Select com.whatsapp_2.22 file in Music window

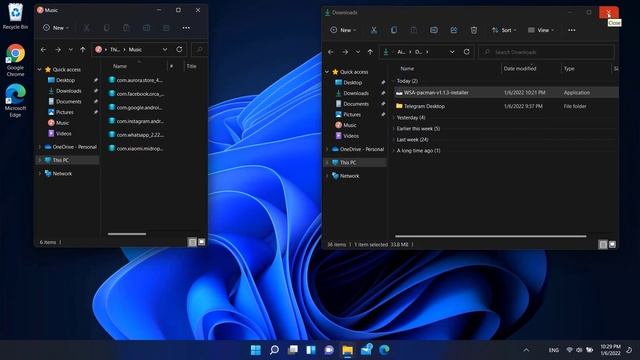[136, 135]
